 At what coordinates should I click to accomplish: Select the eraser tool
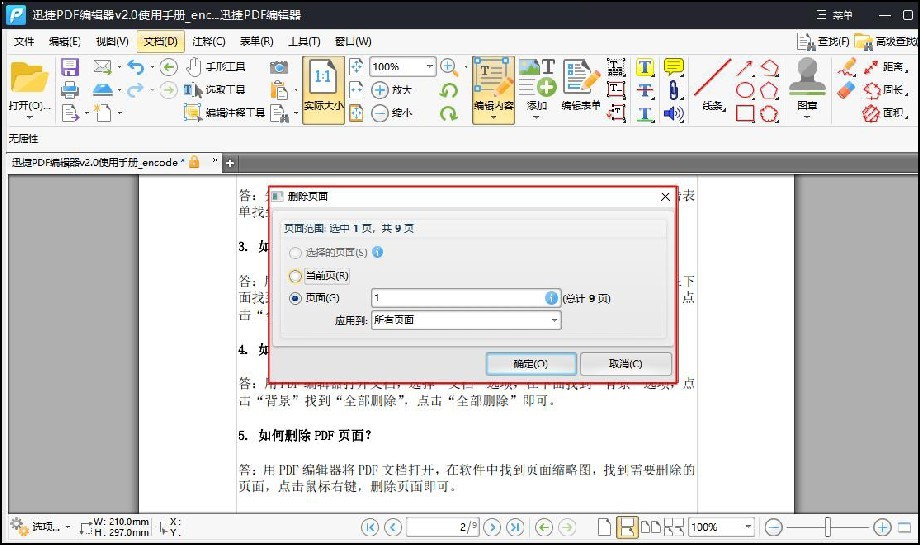coord(846,91)
